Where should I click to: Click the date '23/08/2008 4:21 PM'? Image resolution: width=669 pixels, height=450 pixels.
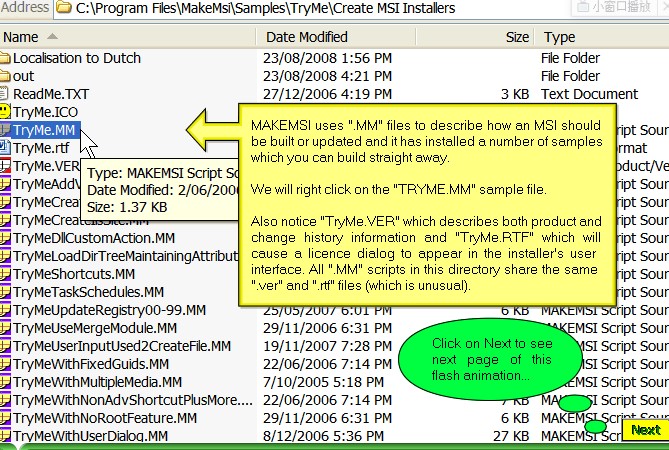click(x=327, y=76)
